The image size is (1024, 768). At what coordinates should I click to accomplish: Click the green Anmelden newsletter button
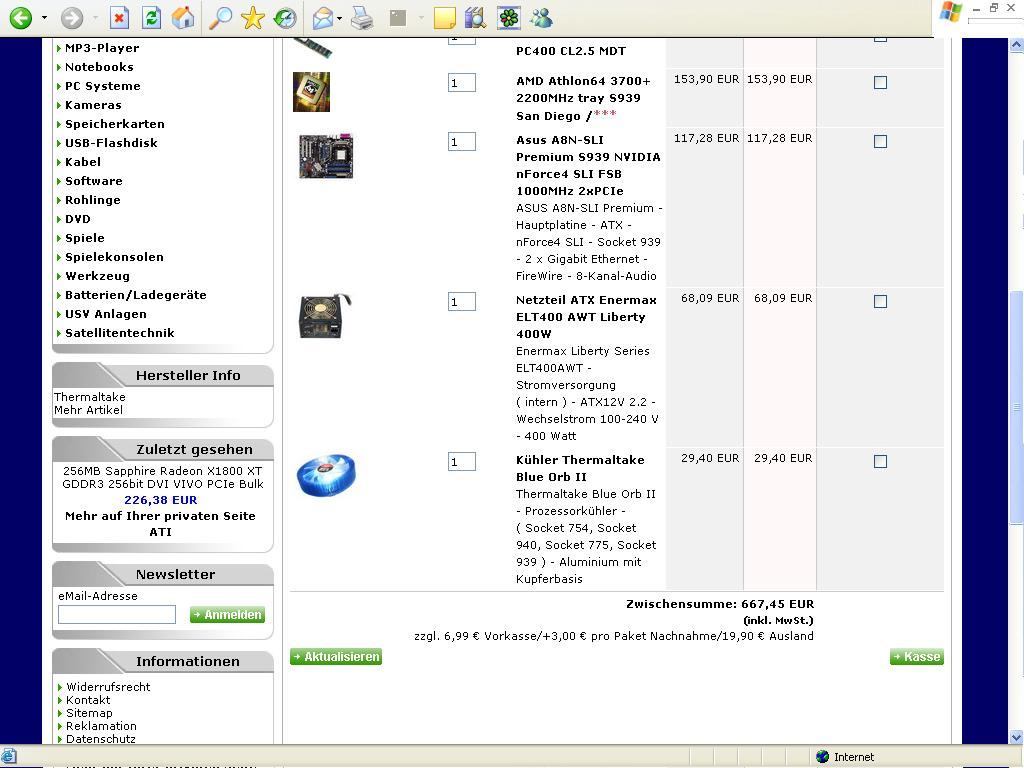[x=227, y=615]
